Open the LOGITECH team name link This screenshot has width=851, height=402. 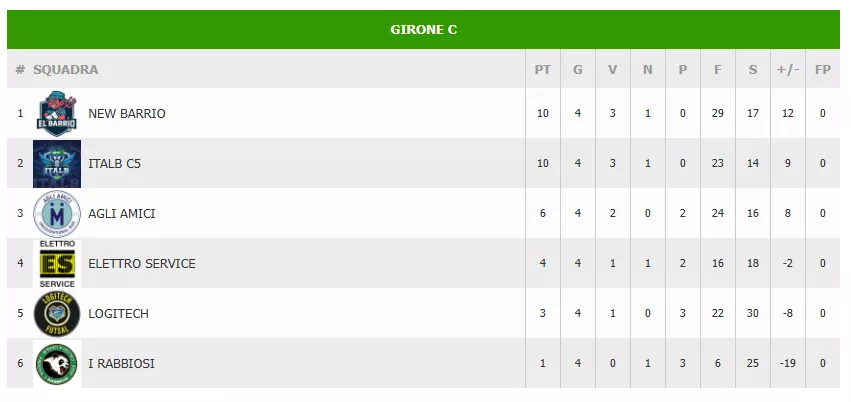[119, 314]
